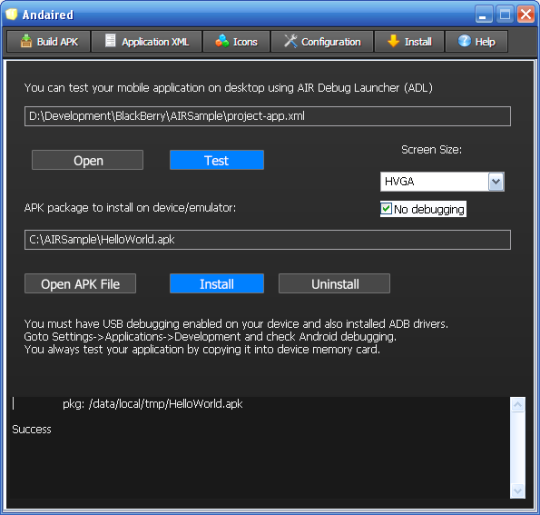
Task: Open the Configuration tab
Action: click(322, 41)
